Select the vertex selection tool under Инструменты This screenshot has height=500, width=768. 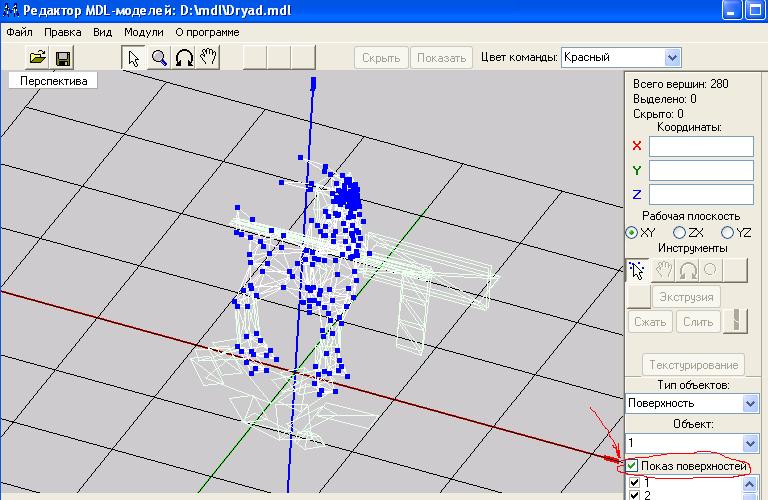(x=637, y=270)
